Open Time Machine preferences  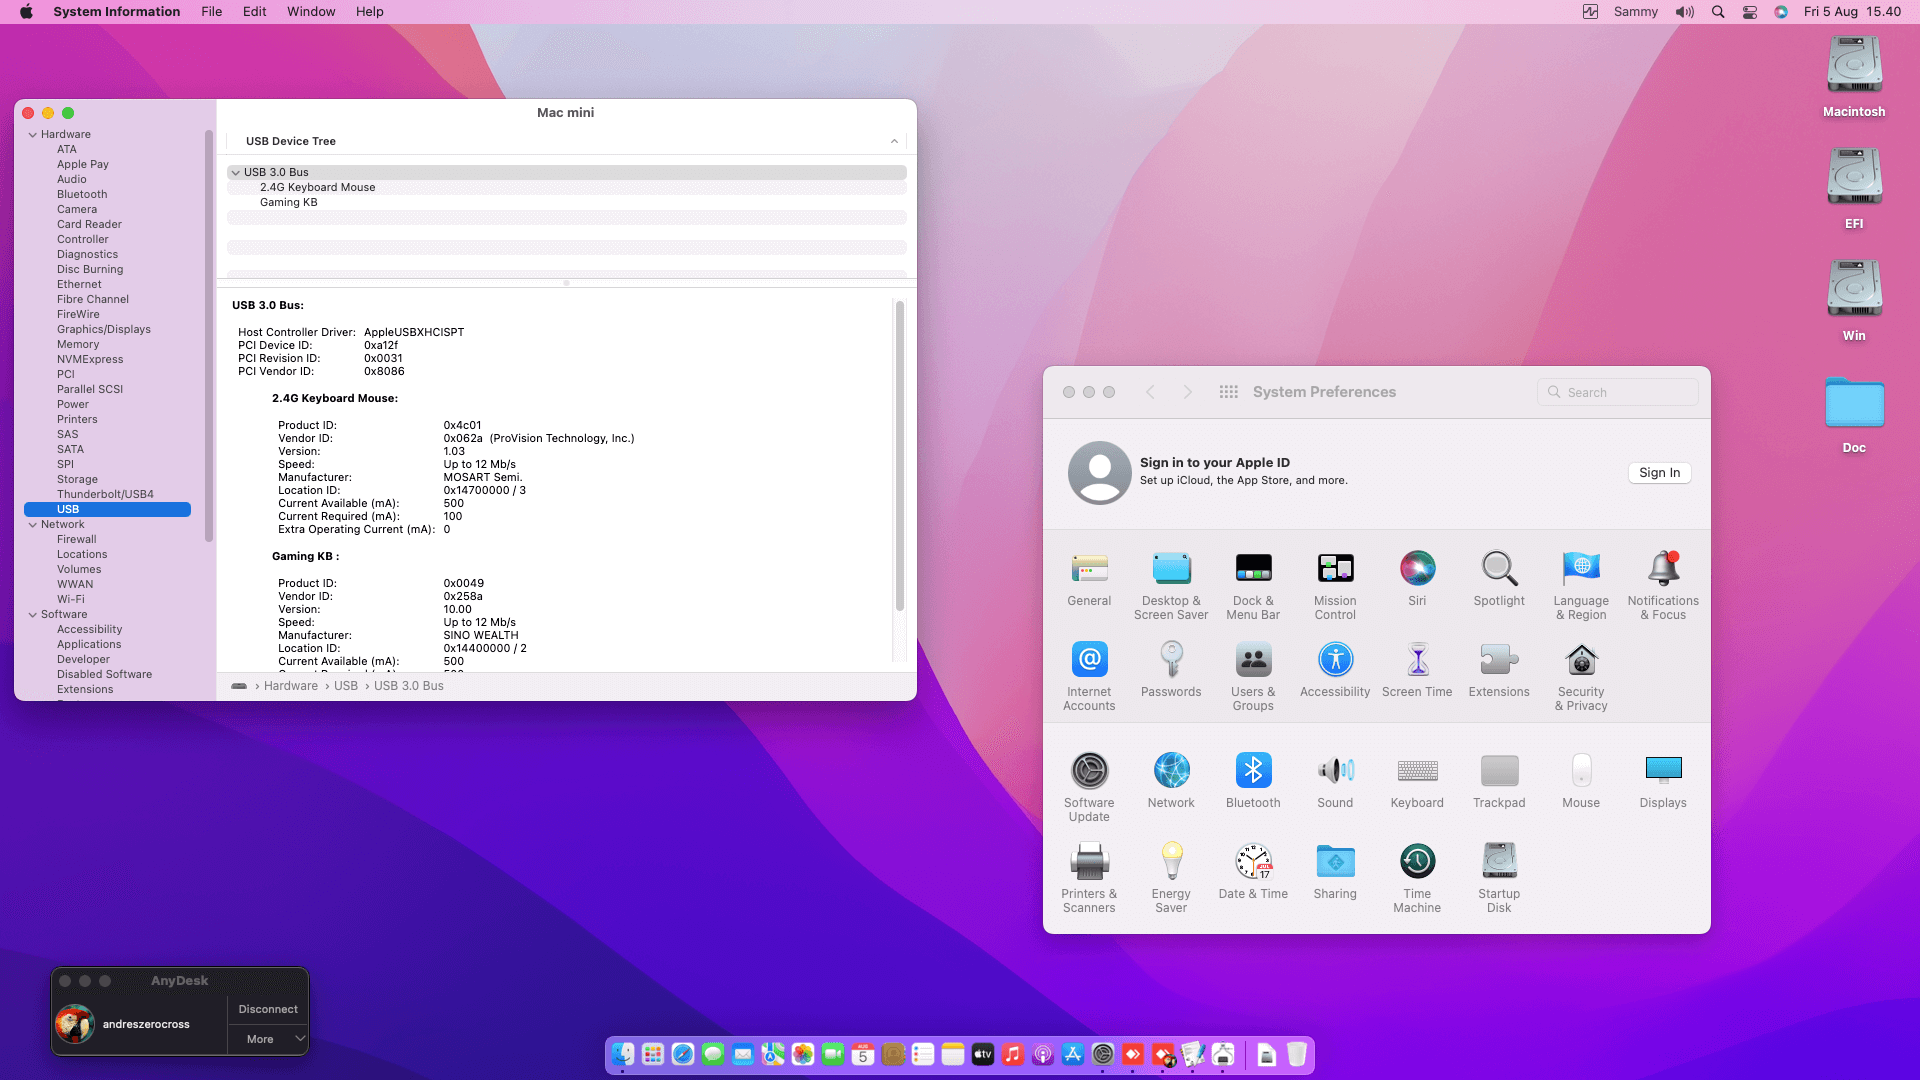pyautogui.click(x=1417, y=862)
